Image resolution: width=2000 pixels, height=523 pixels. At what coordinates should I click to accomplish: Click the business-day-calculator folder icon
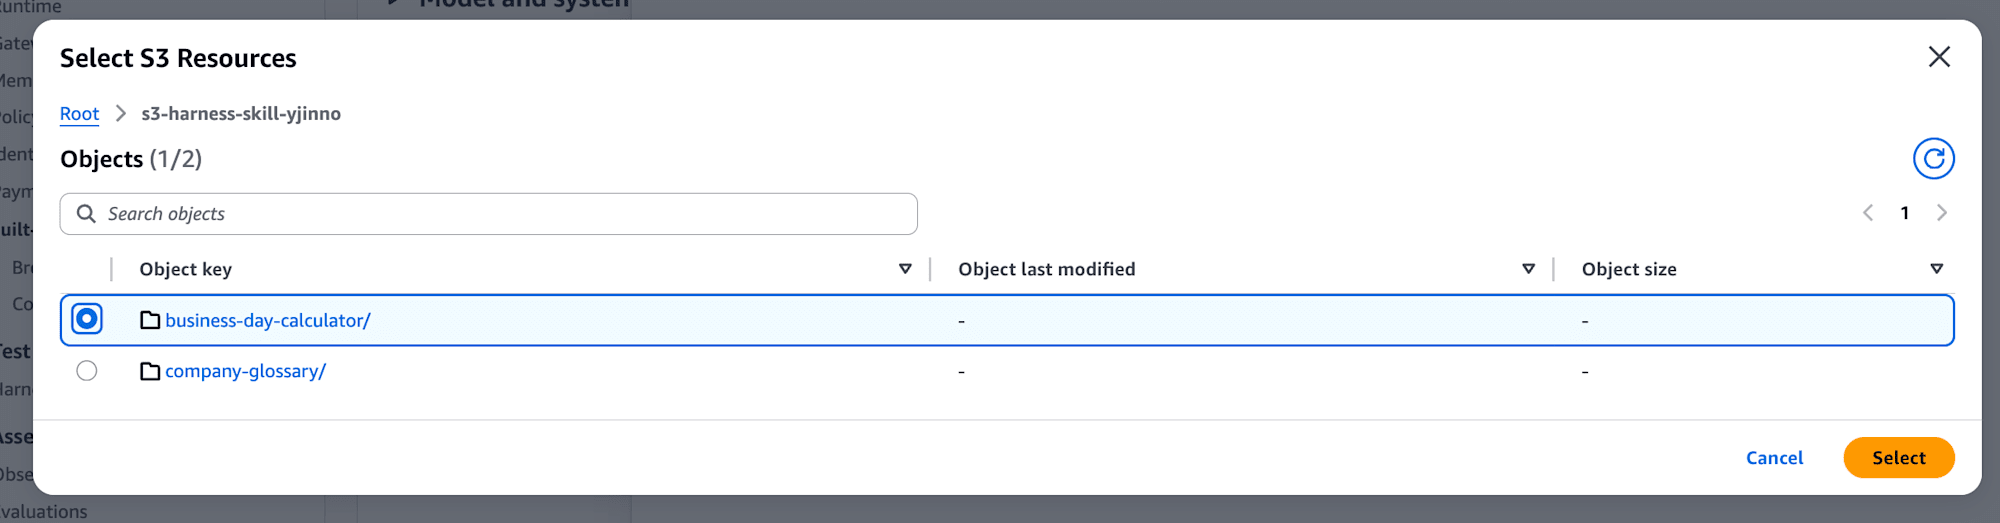pos(150,320)
